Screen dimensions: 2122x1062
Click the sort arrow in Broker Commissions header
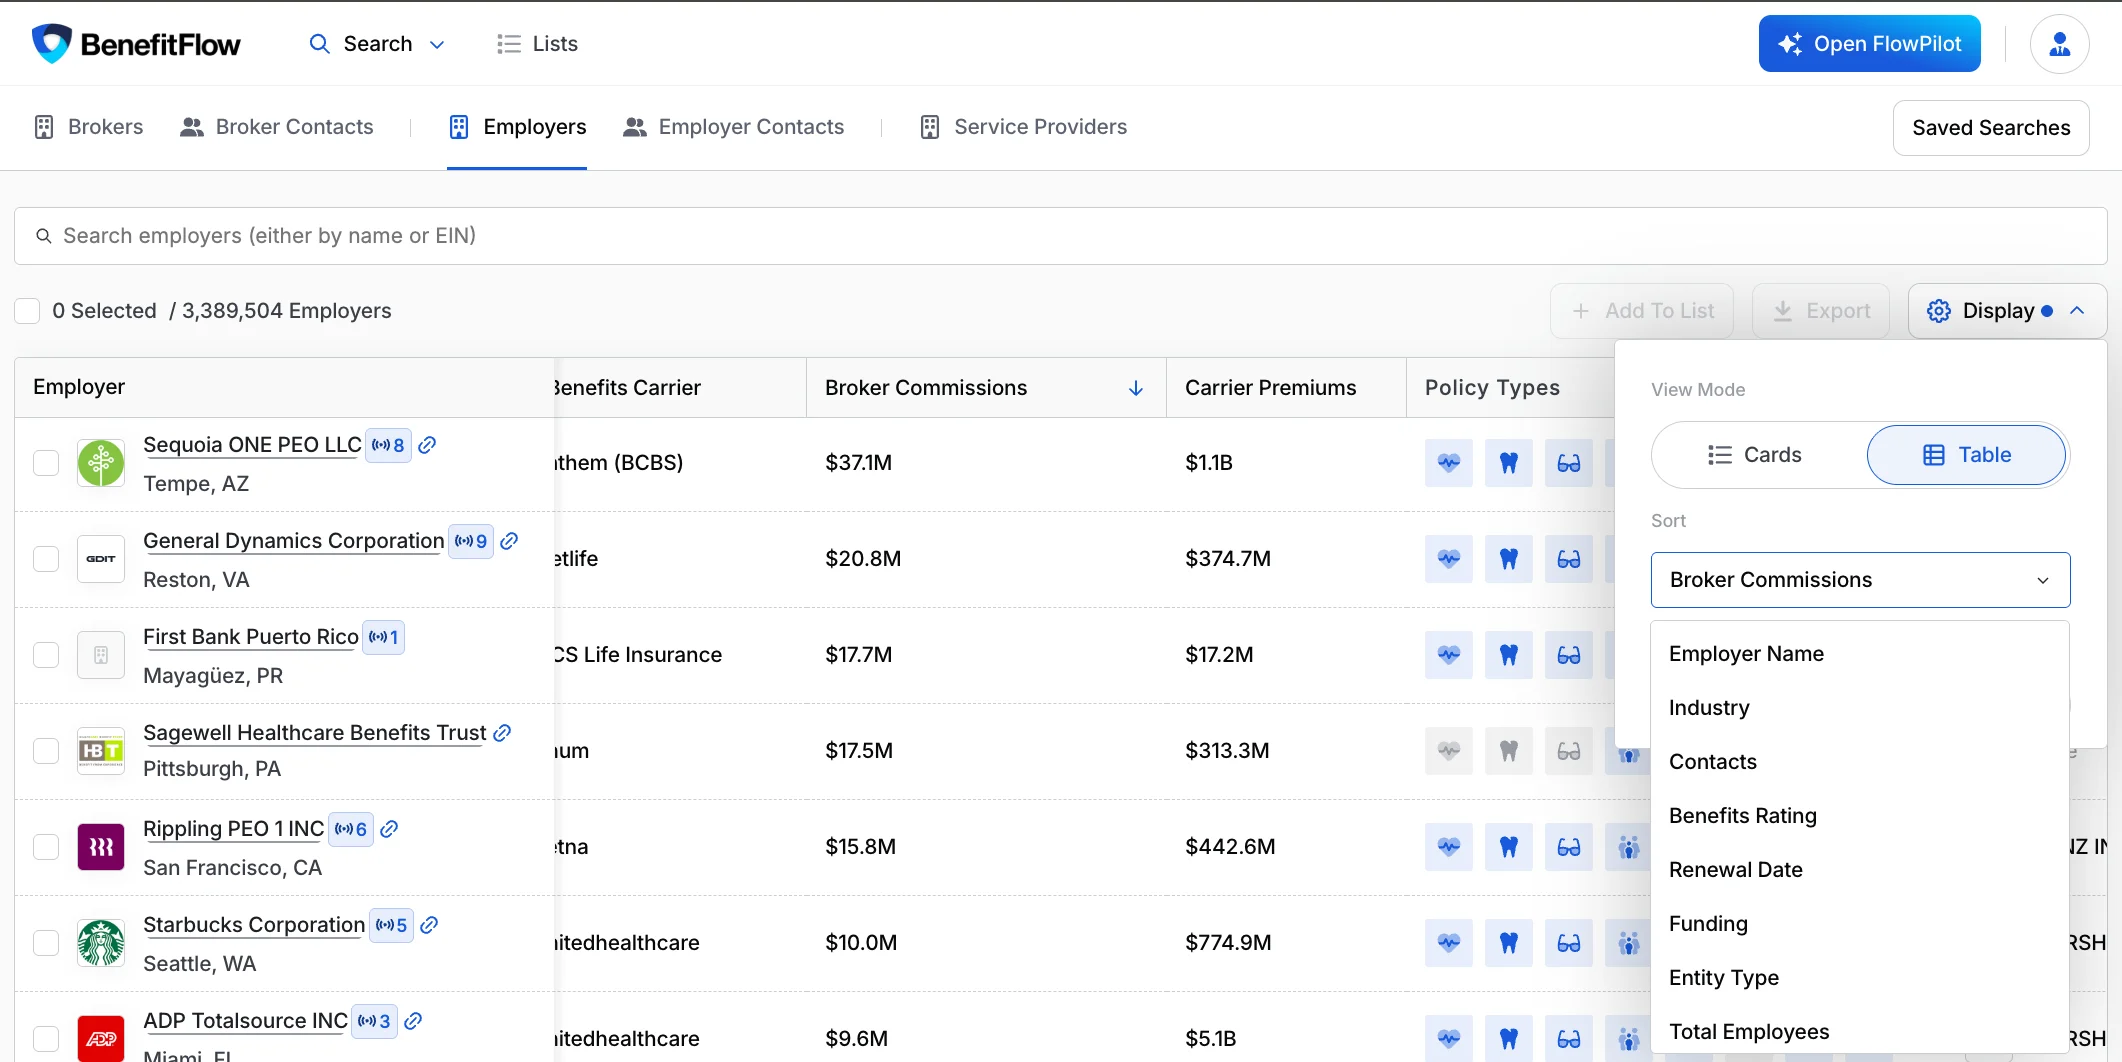tap(1136, 388)
